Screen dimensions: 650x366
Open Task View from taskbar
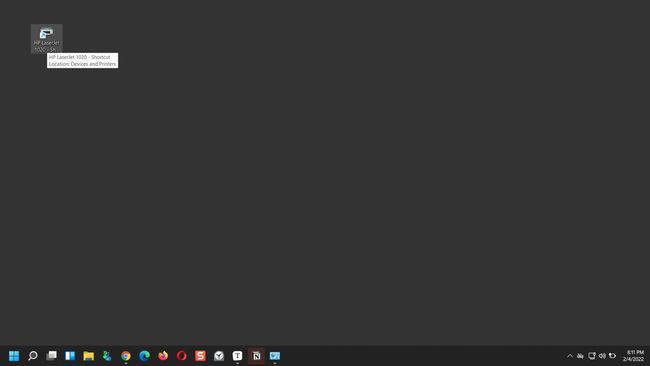(x=51, y=356)
